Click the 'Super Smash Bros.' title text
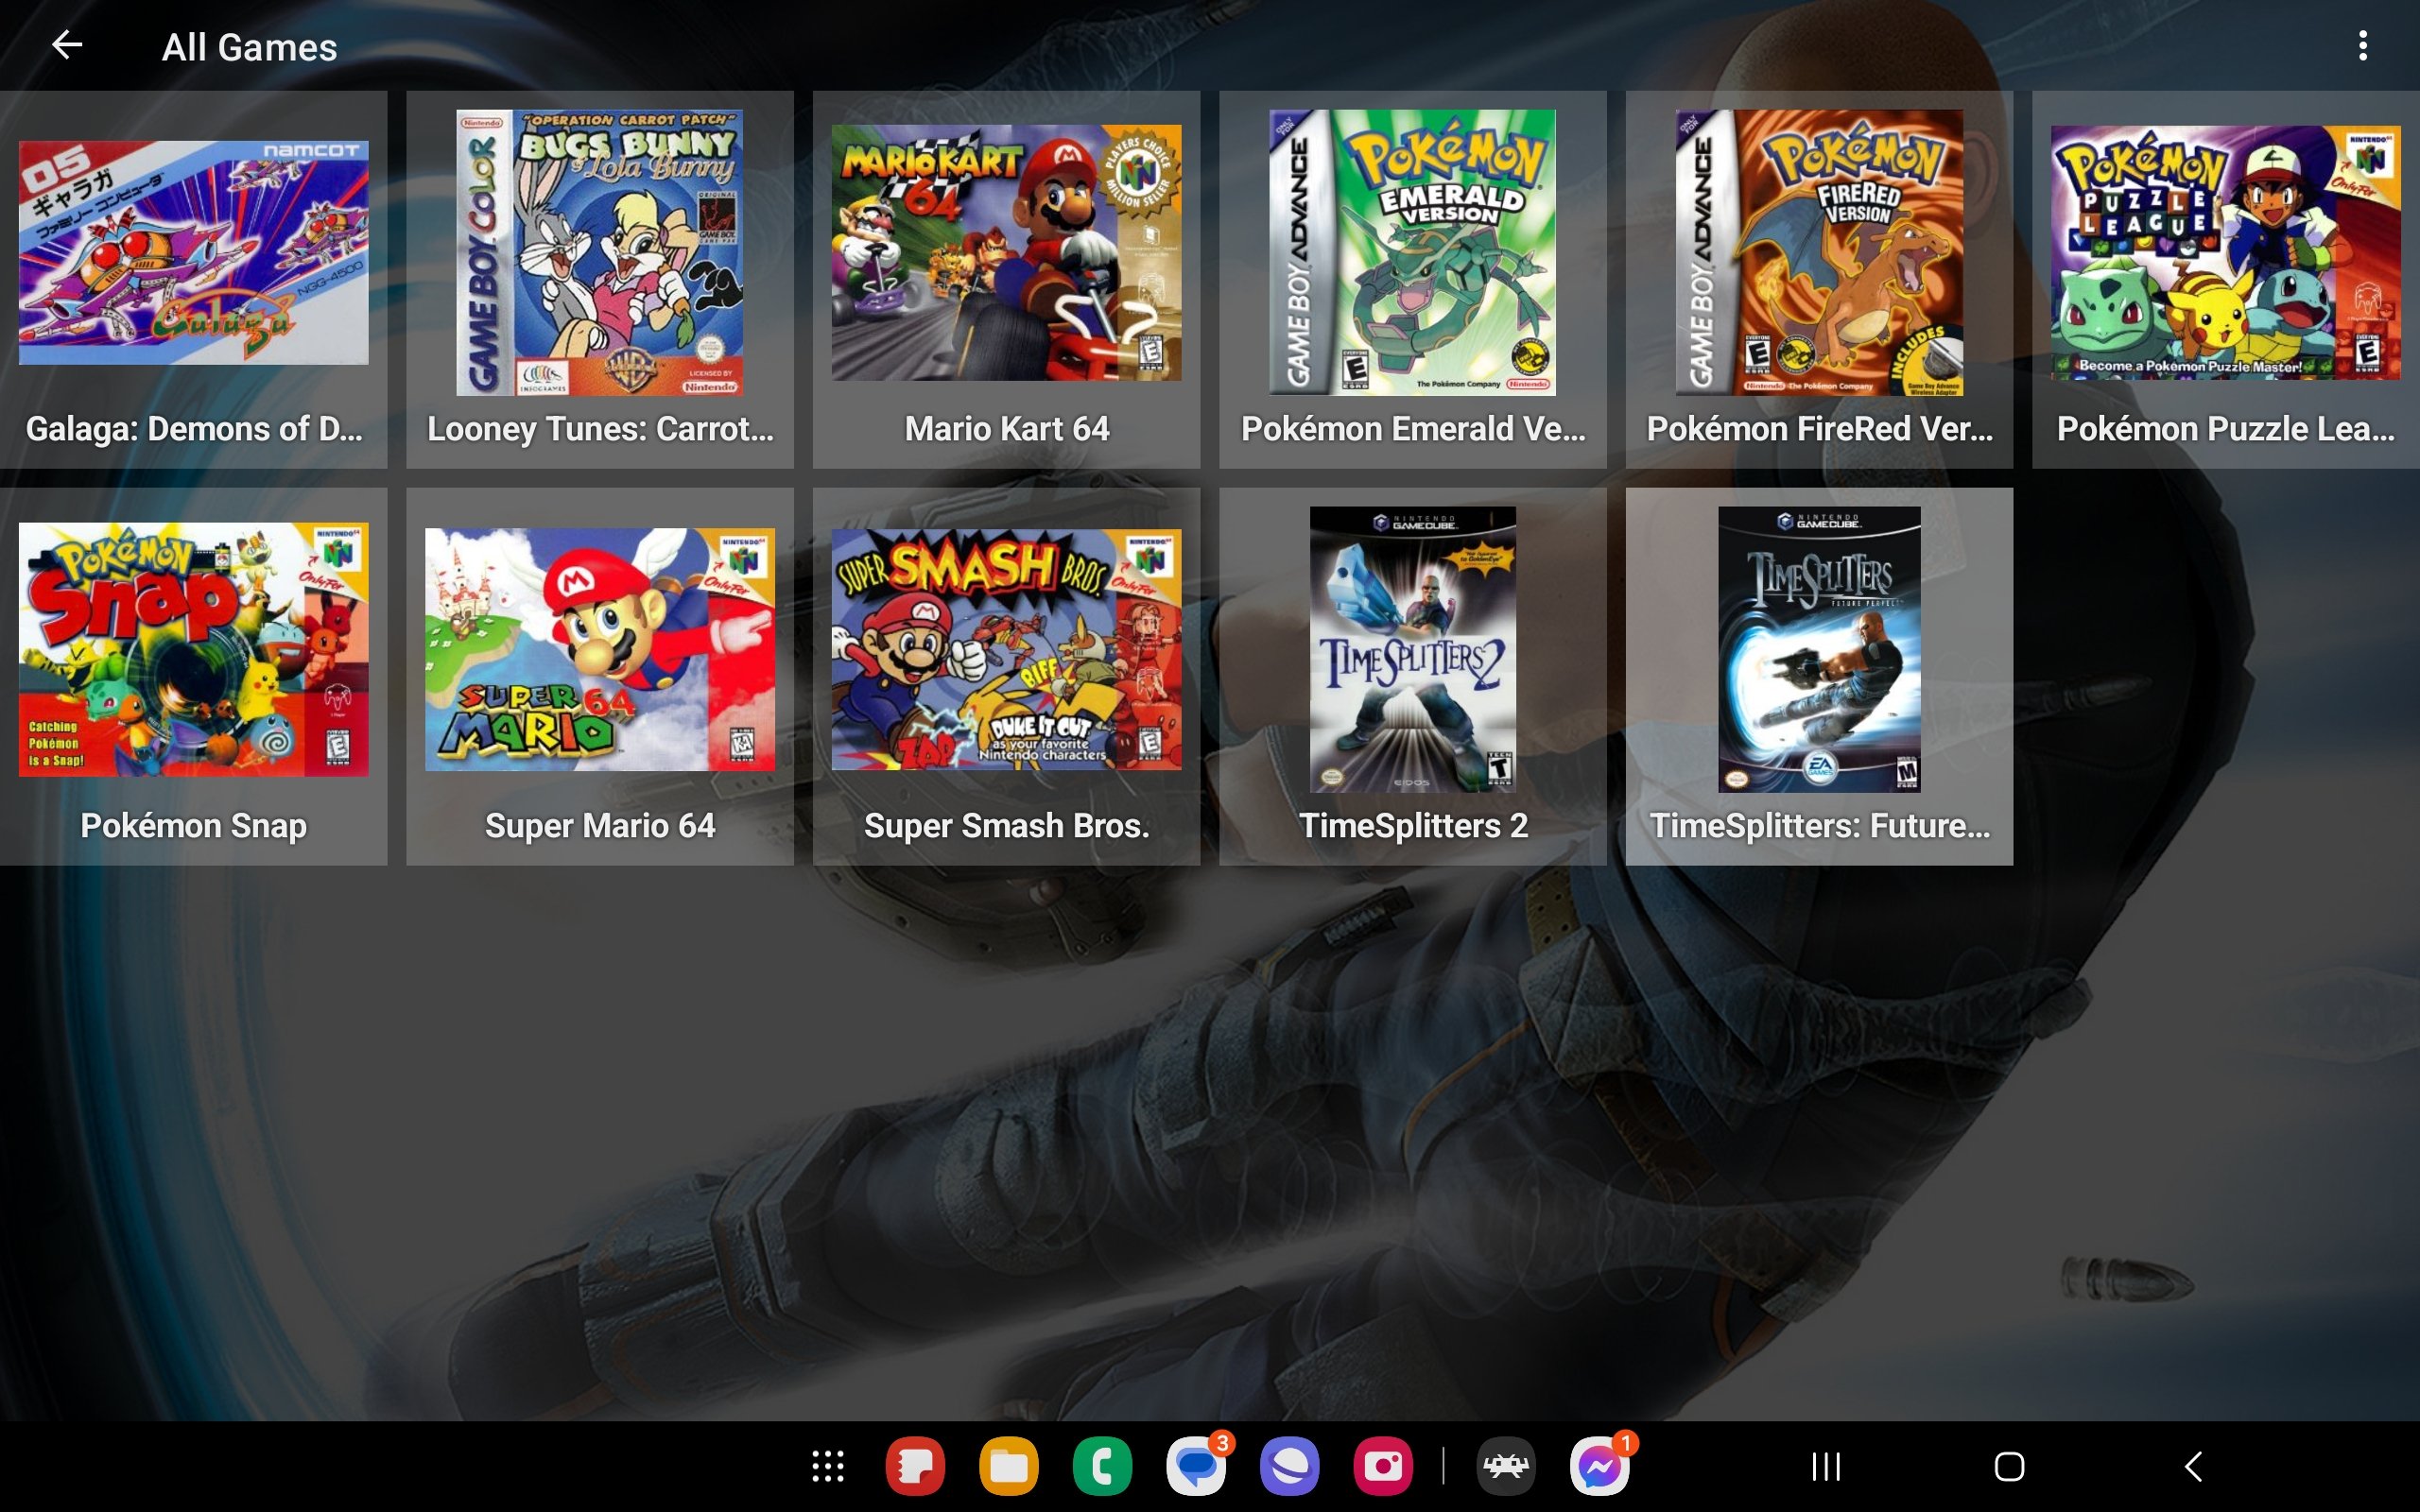The height and width of the screenshot is (1512, 2420). point(1006,826)
